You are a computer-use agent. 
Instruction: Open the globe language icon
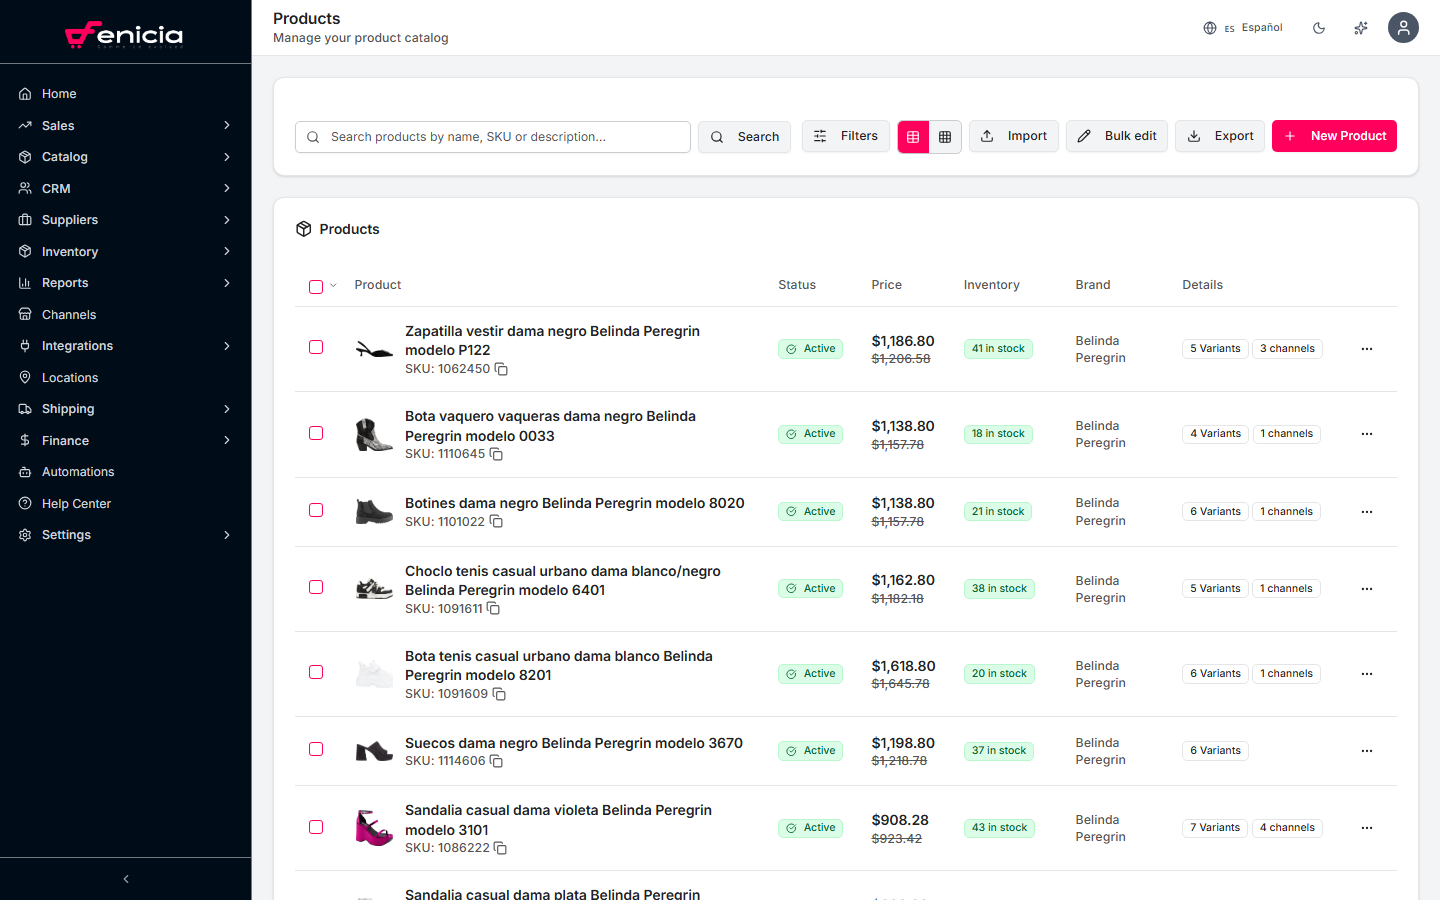tap(1210, 27)
